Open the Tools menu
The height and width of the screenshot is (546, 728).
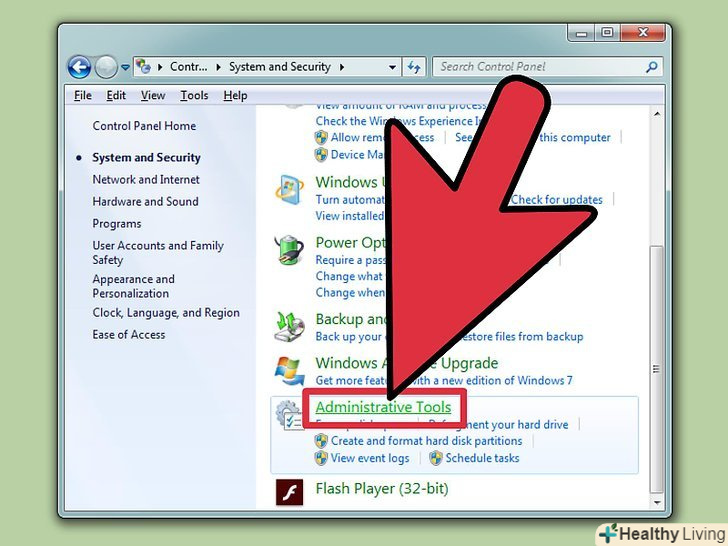point(194,96)
